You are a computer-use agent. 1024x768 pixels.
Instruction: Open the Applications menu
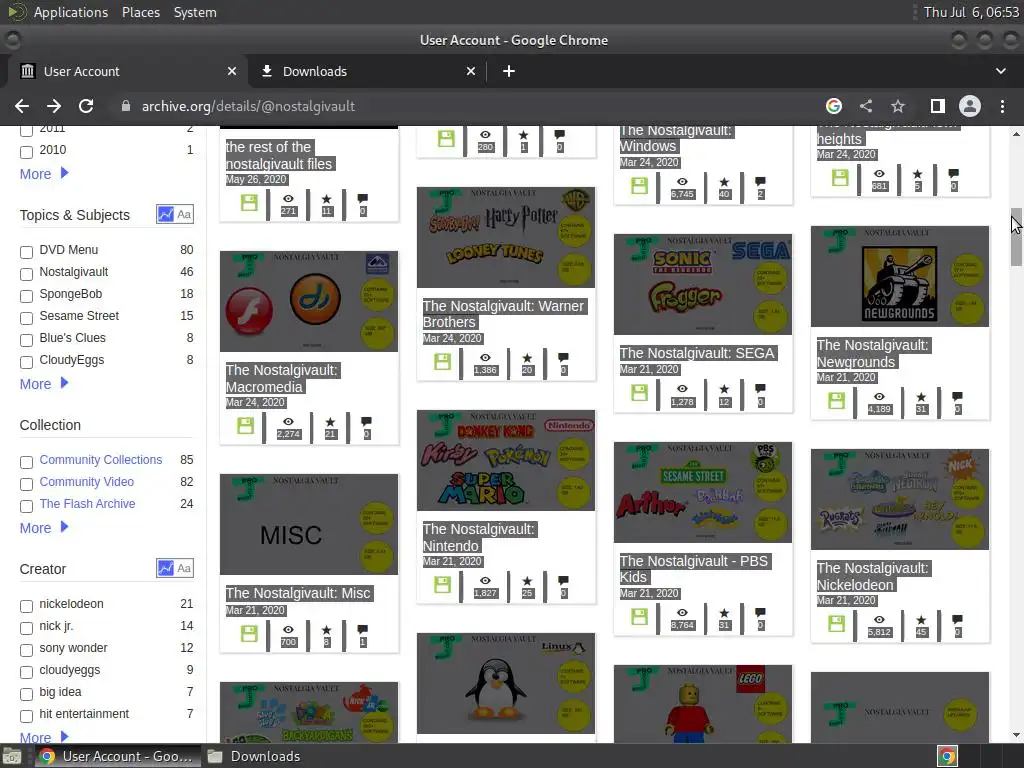pyautogui.click(x=71, y=12)
